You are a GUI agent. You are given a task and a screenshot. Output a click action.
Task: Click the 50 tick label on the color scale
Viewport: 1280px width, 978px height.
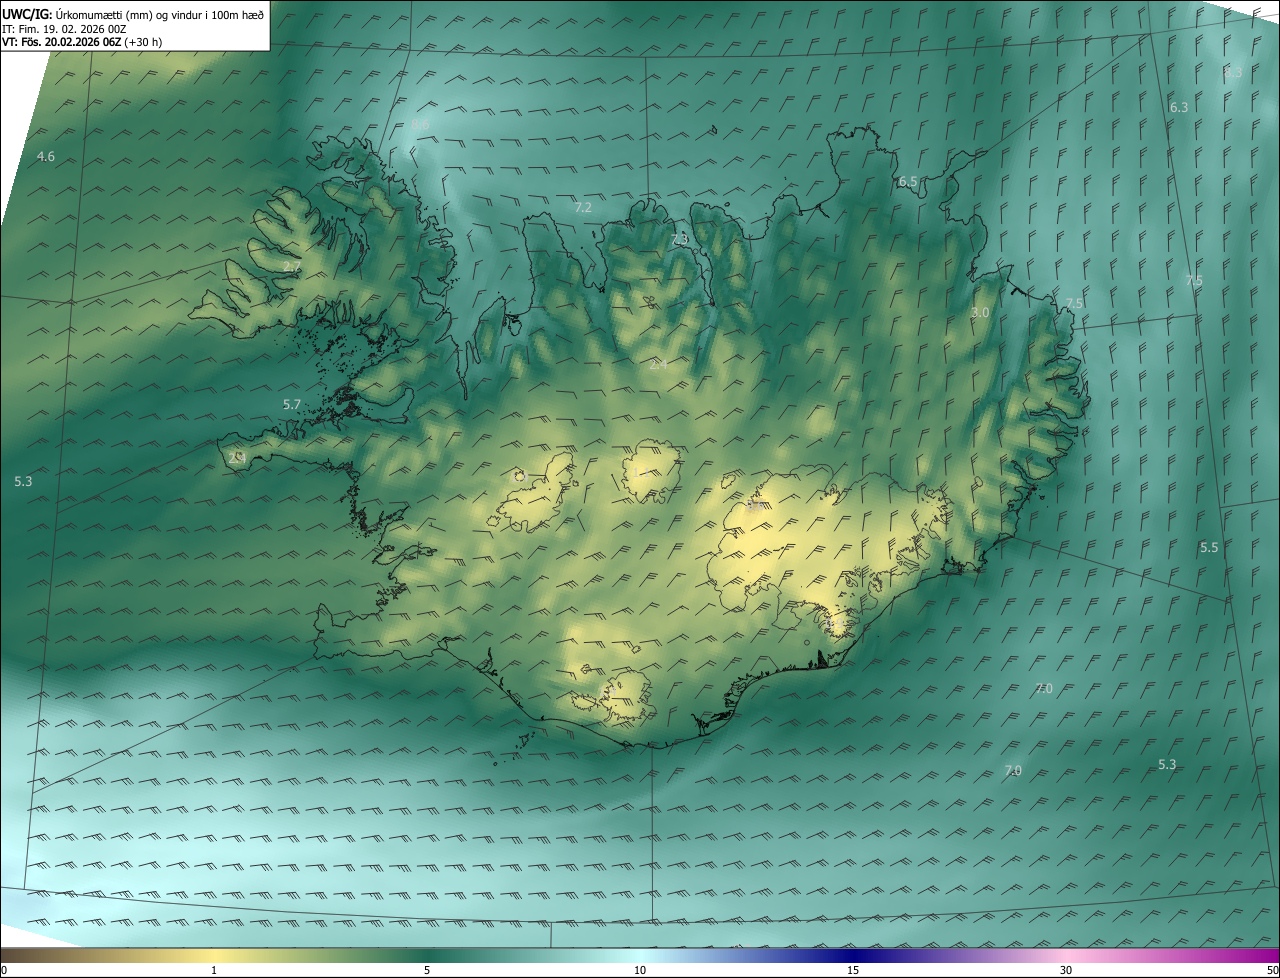coord(1272,970)
